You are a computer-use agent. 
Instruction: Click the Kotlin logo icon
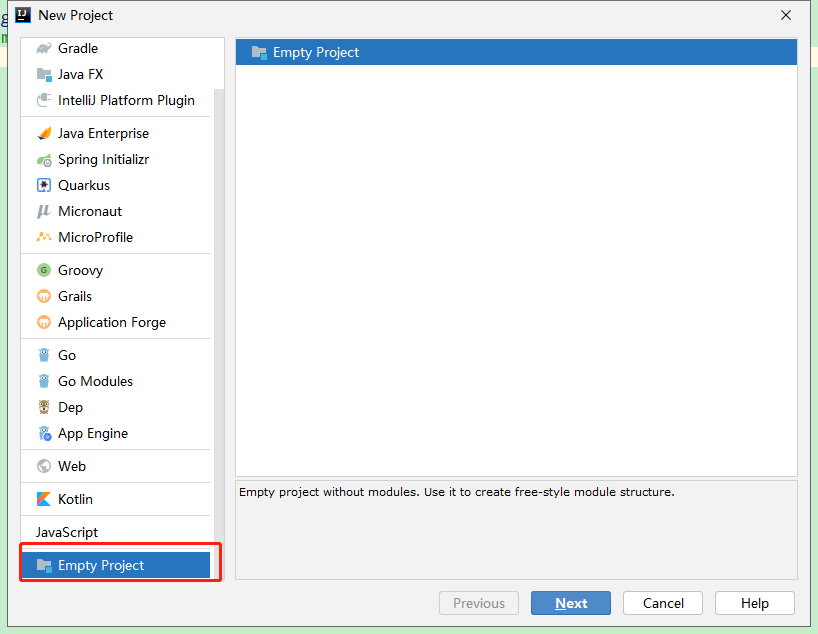(44, 499)
